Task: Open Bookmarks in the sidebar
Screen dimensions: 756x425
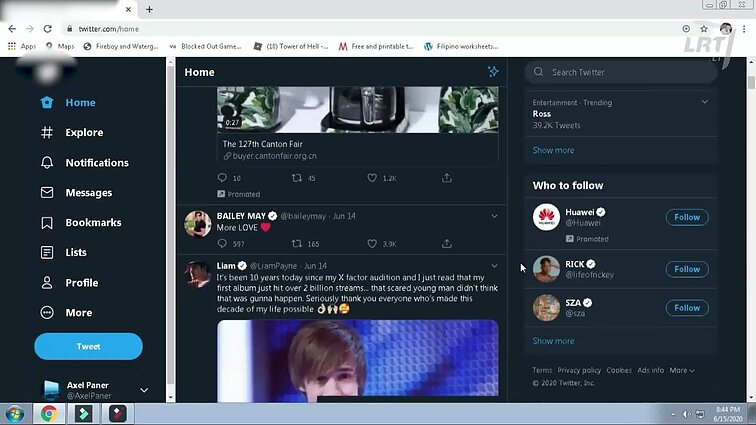Action: pyautogui.click(x=81, y=222)
